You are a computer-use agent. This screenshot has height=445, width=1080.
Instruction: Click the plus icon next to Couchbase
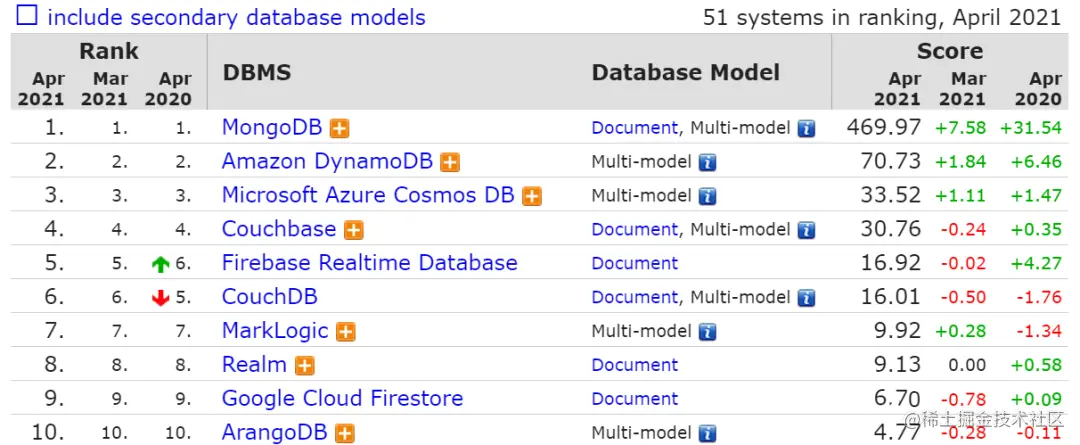point(354,231)
